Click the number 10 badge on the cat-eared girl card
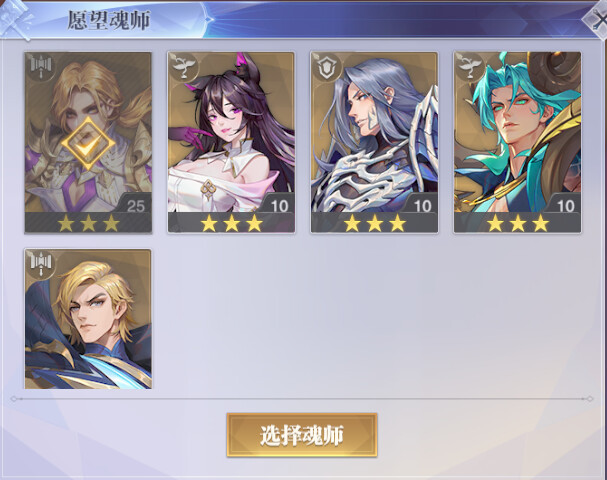Image resolution: width=607 pixels, height=480 pixels. (279, 206)
